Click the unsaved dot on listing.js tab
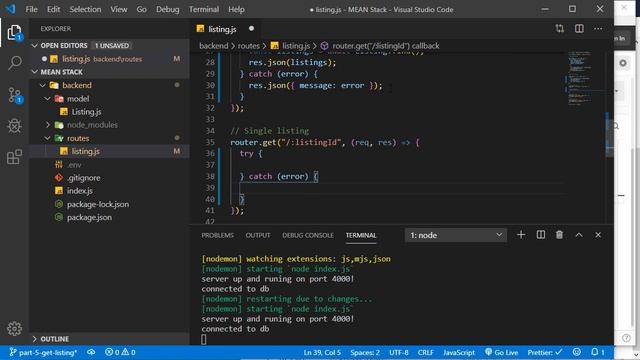The image size is (640, 360). 251,29
